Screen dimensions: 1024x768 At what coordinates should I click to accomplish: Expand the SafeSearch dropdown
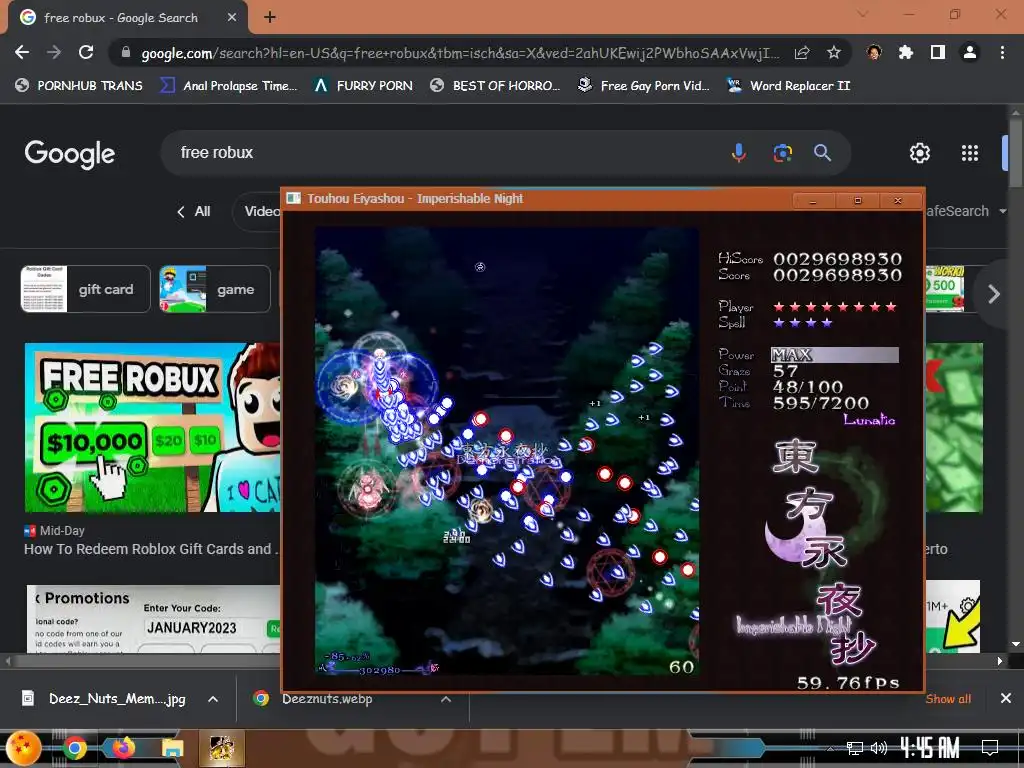coord(965,212)
